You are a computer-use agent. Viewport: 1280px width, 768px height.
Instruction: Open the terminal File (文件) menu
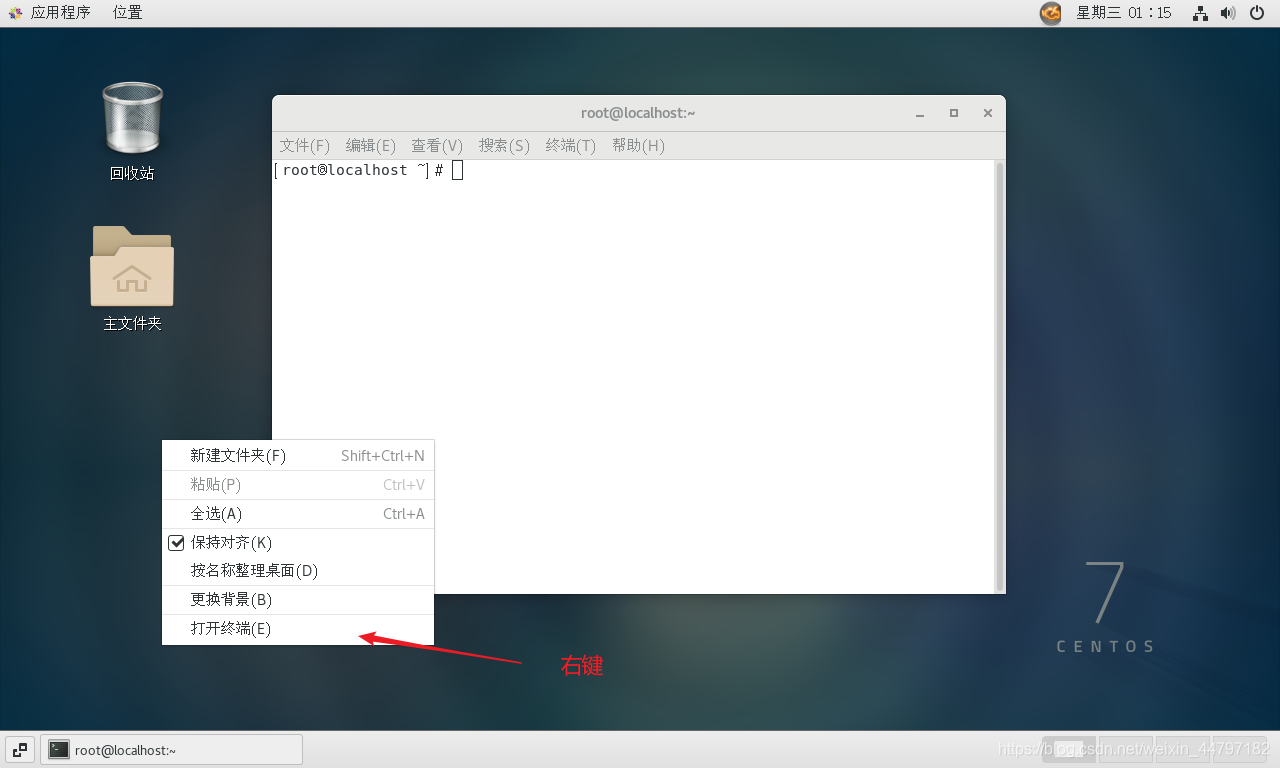[304, 145]
